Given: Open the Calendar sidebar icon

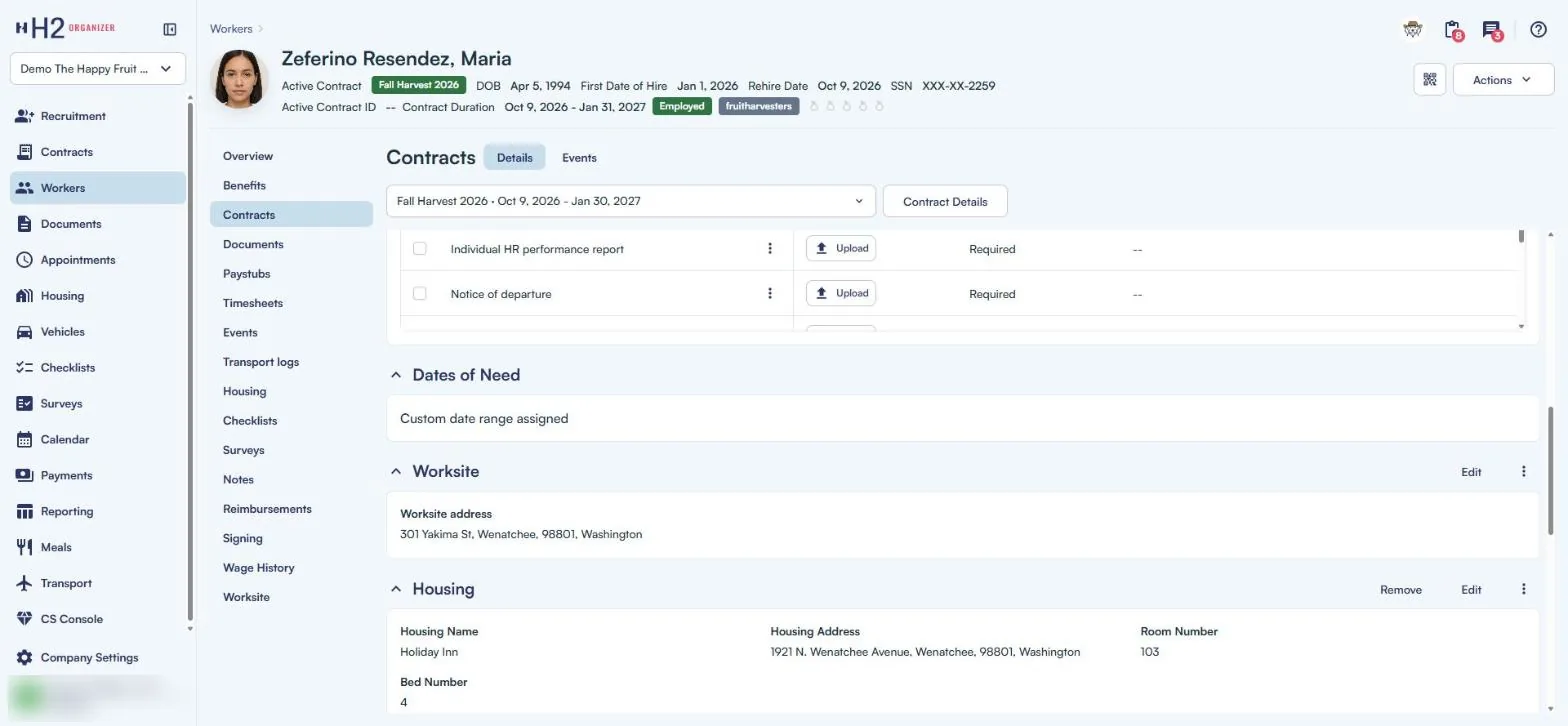Looking at the screenshot, I should pos(25,440).
